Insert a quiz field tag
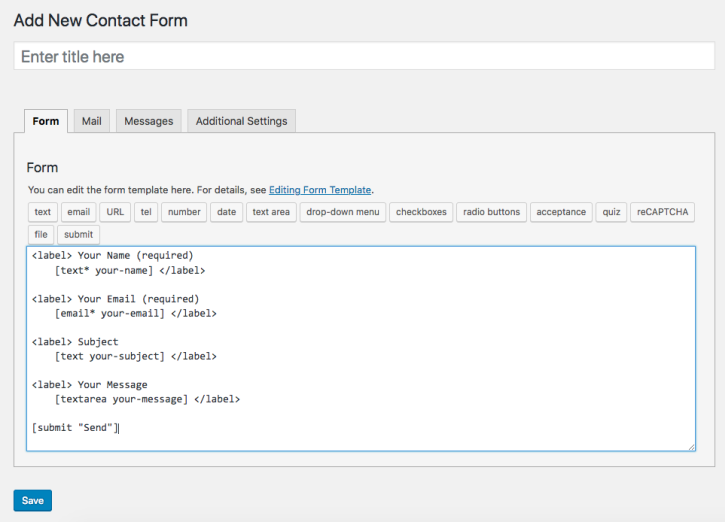Image resolution: width=725 pixels, height=522 pixels. click(611, 212)
